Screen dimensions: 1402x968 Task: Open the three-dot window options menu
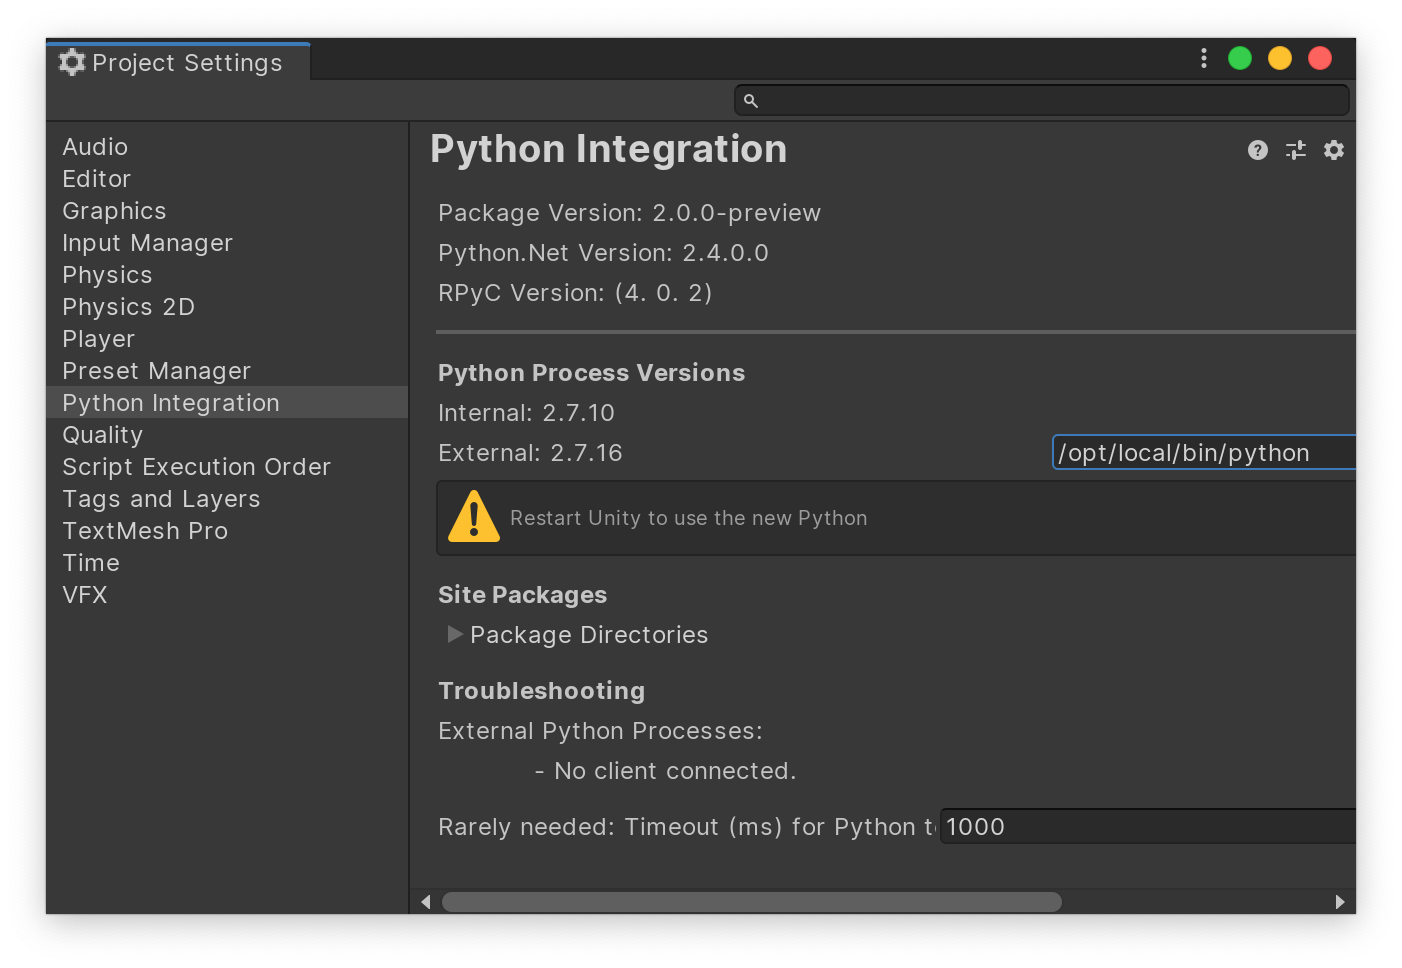pos(1204,59)
